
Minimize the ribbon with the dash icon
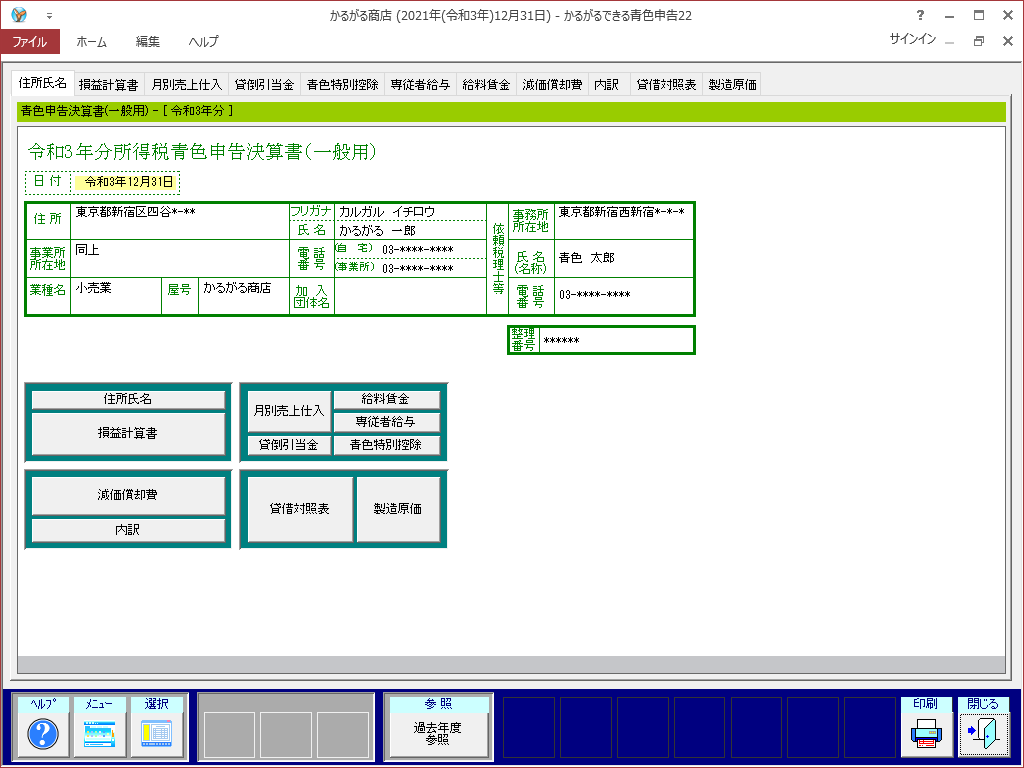[x=950, y=42]
